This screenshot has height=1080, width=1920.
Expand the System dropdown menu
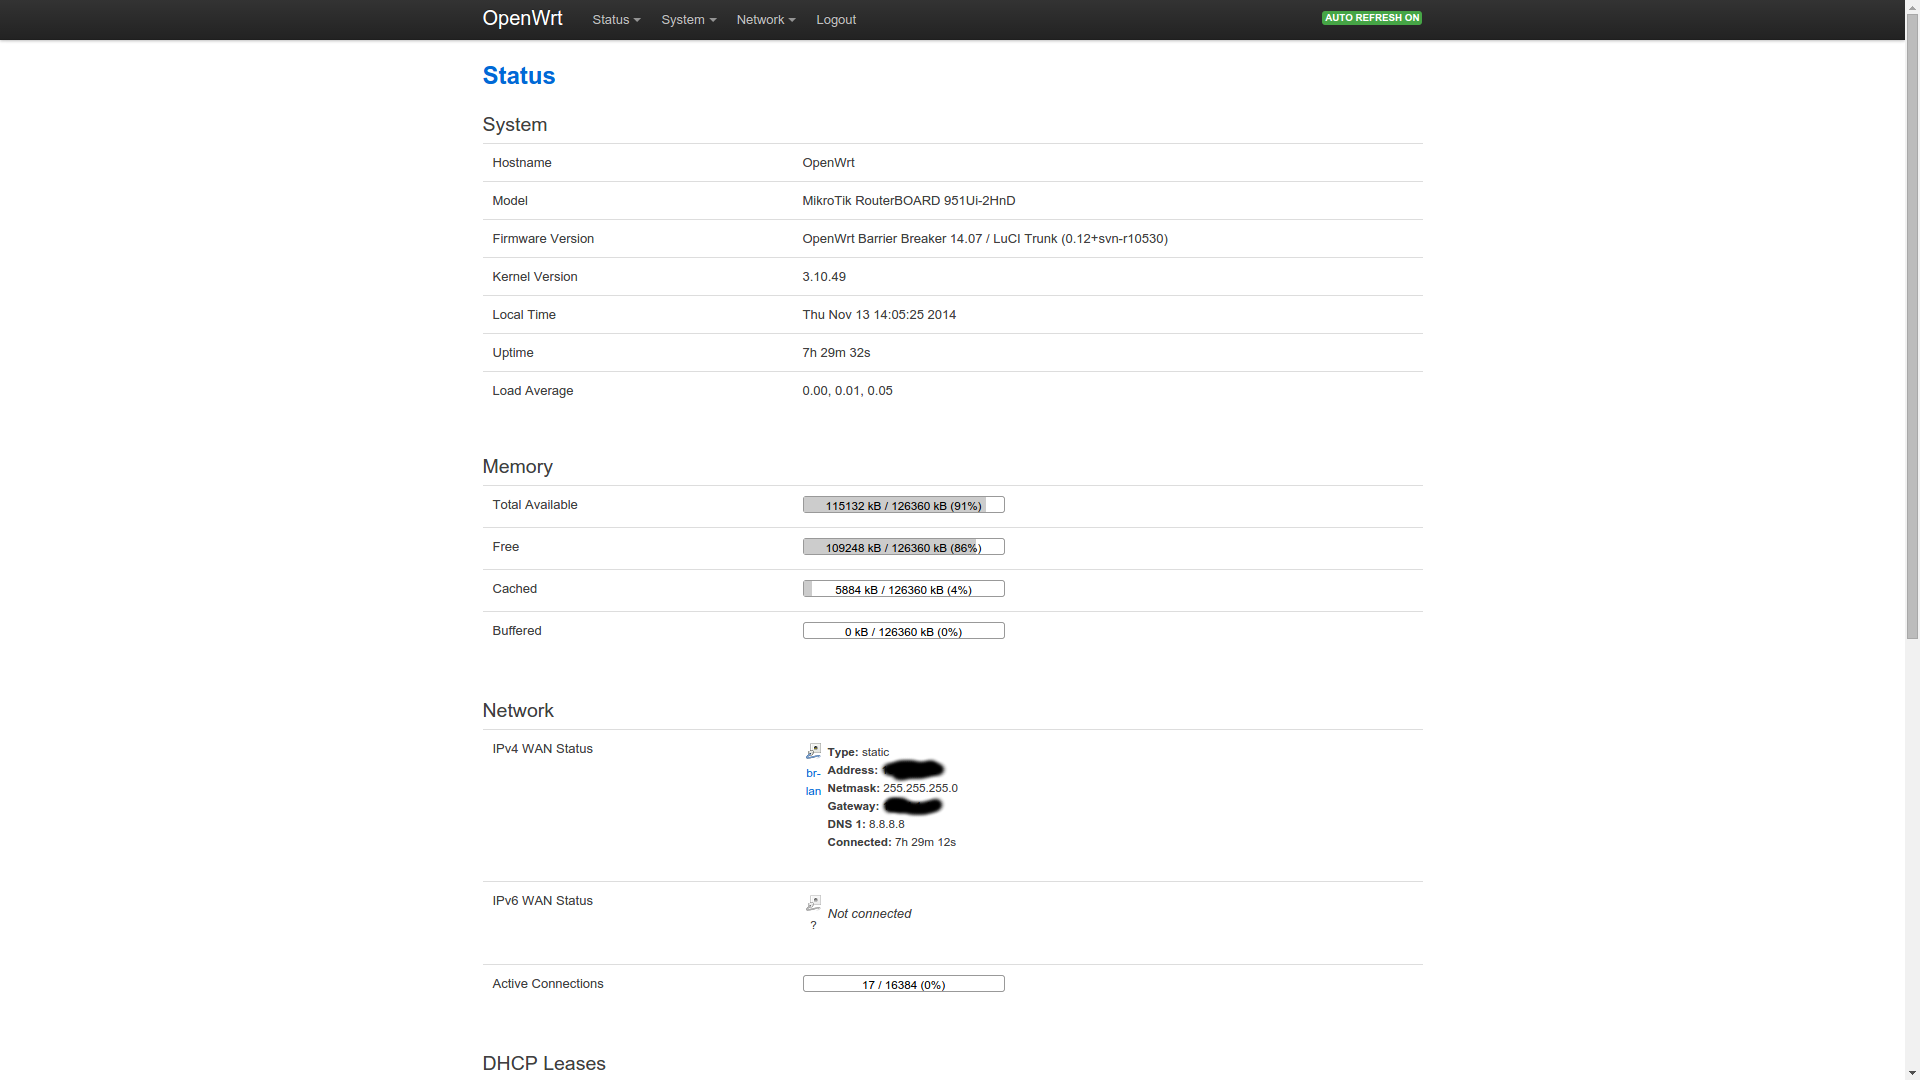688,20
